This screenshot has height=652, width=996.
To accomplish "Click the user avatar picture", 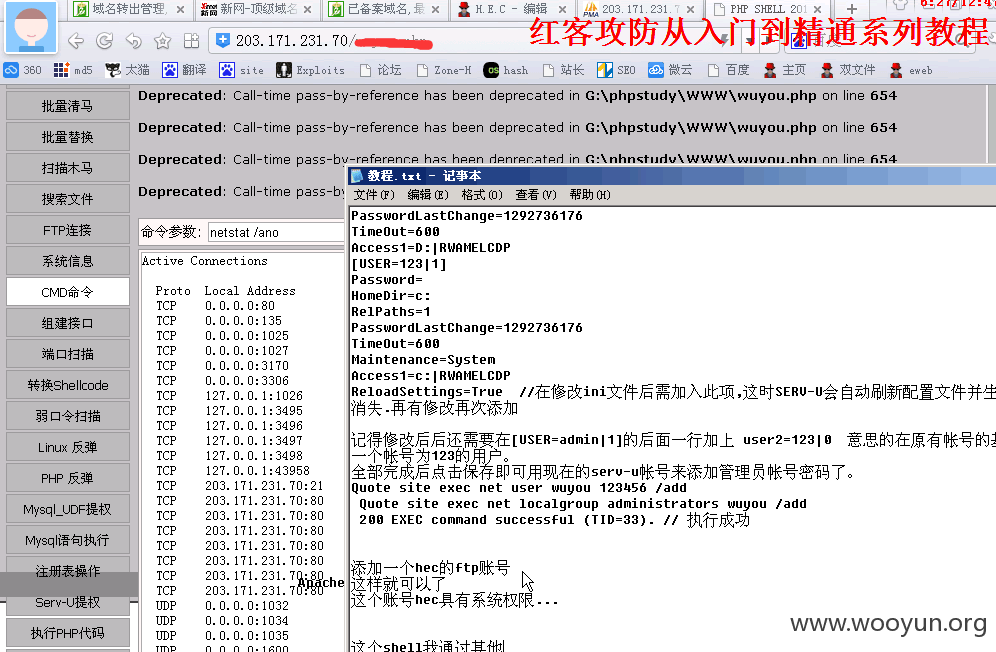I will [30, 27].
